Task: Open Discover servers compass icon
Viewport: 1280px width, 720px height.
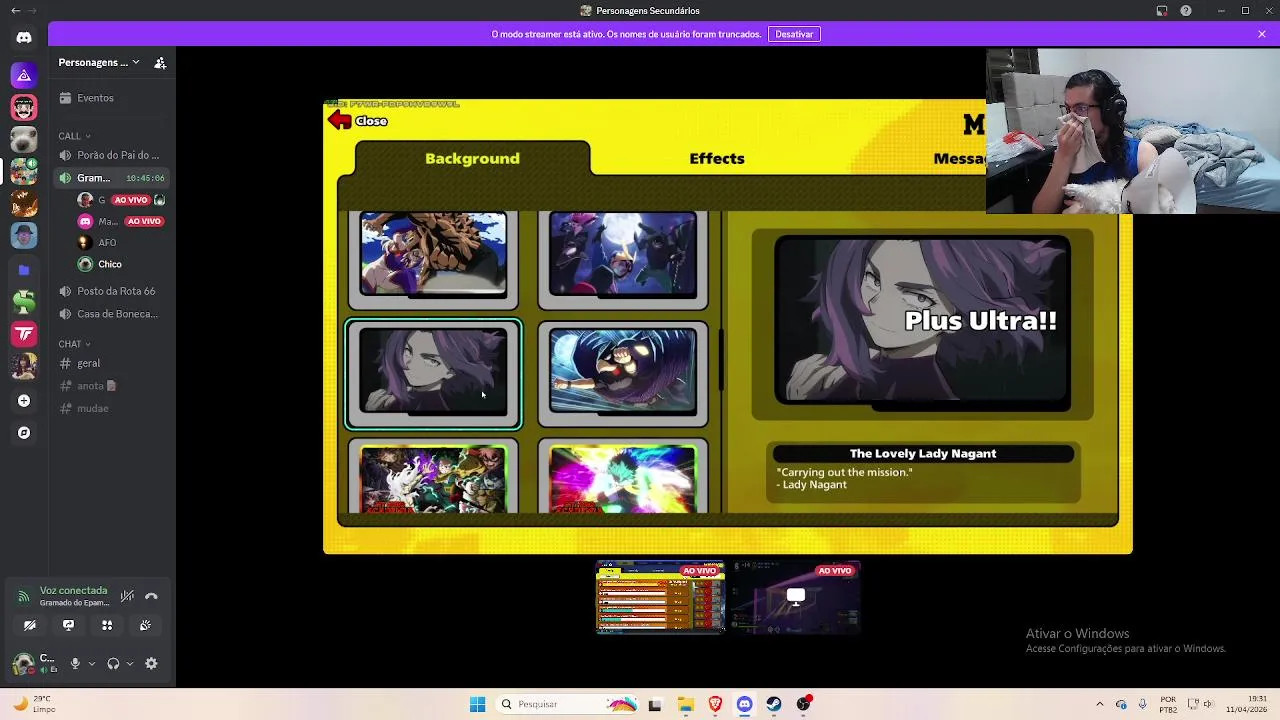Action: point(24,433)
